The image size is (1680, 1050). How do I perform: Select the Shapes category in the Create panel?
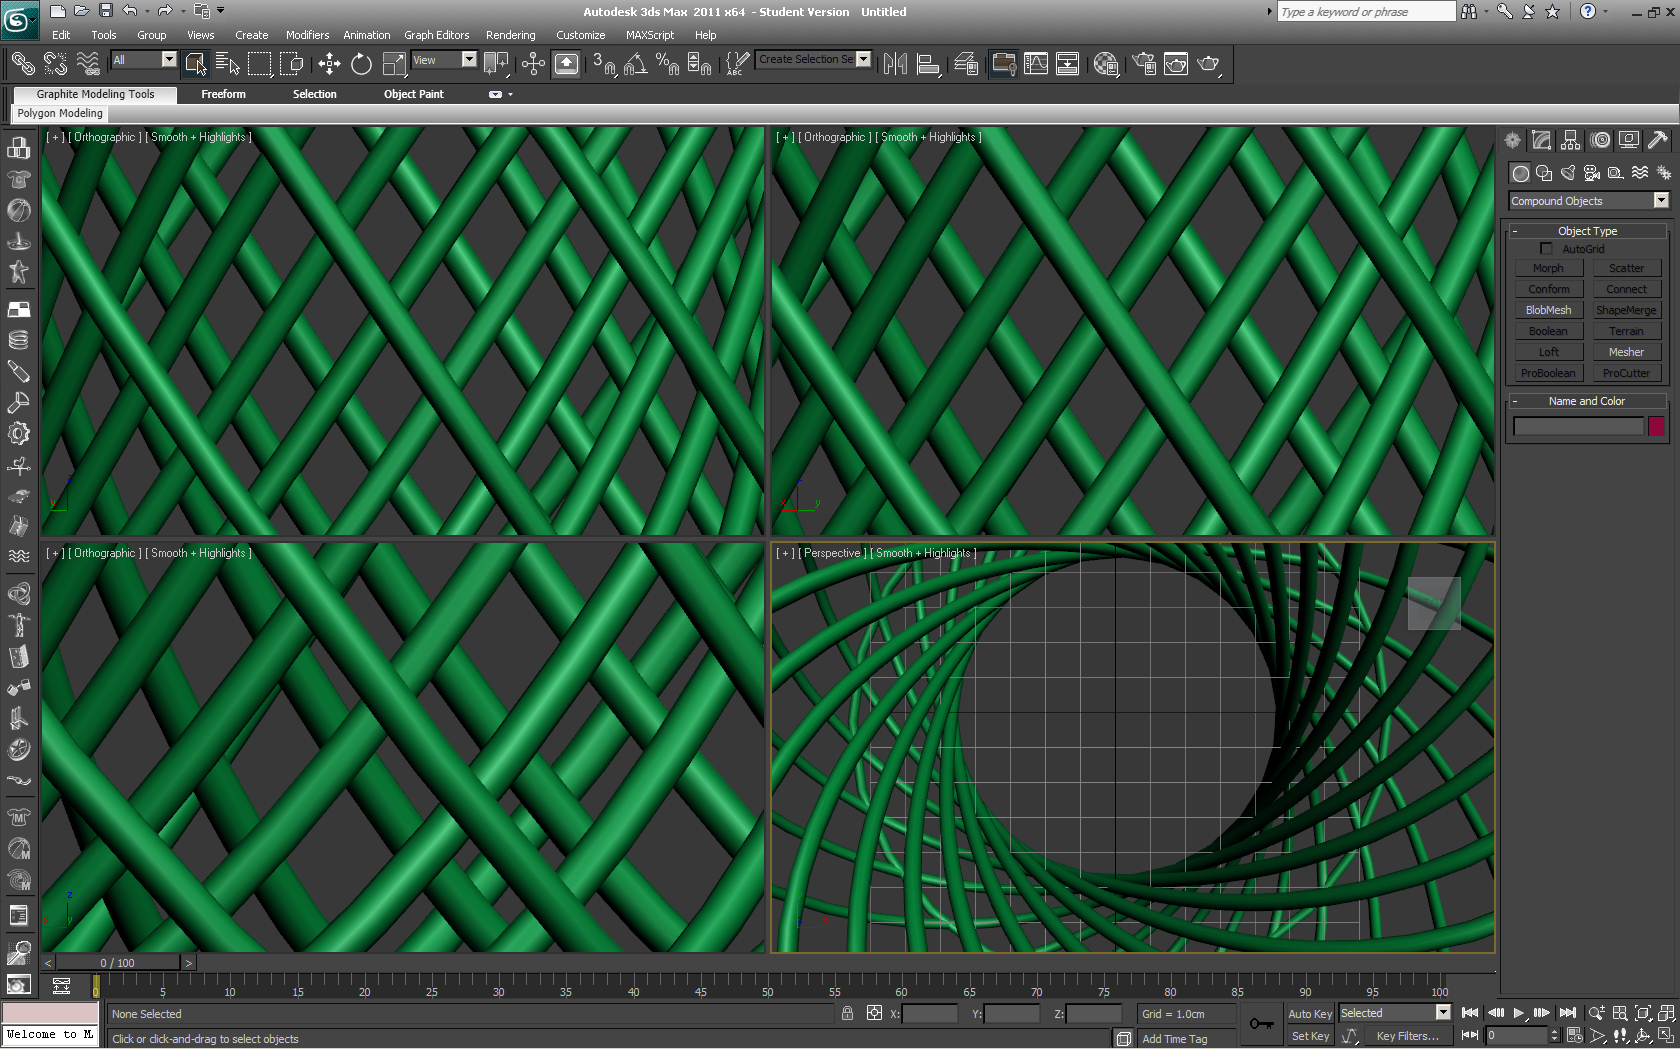coord(1544,173)
